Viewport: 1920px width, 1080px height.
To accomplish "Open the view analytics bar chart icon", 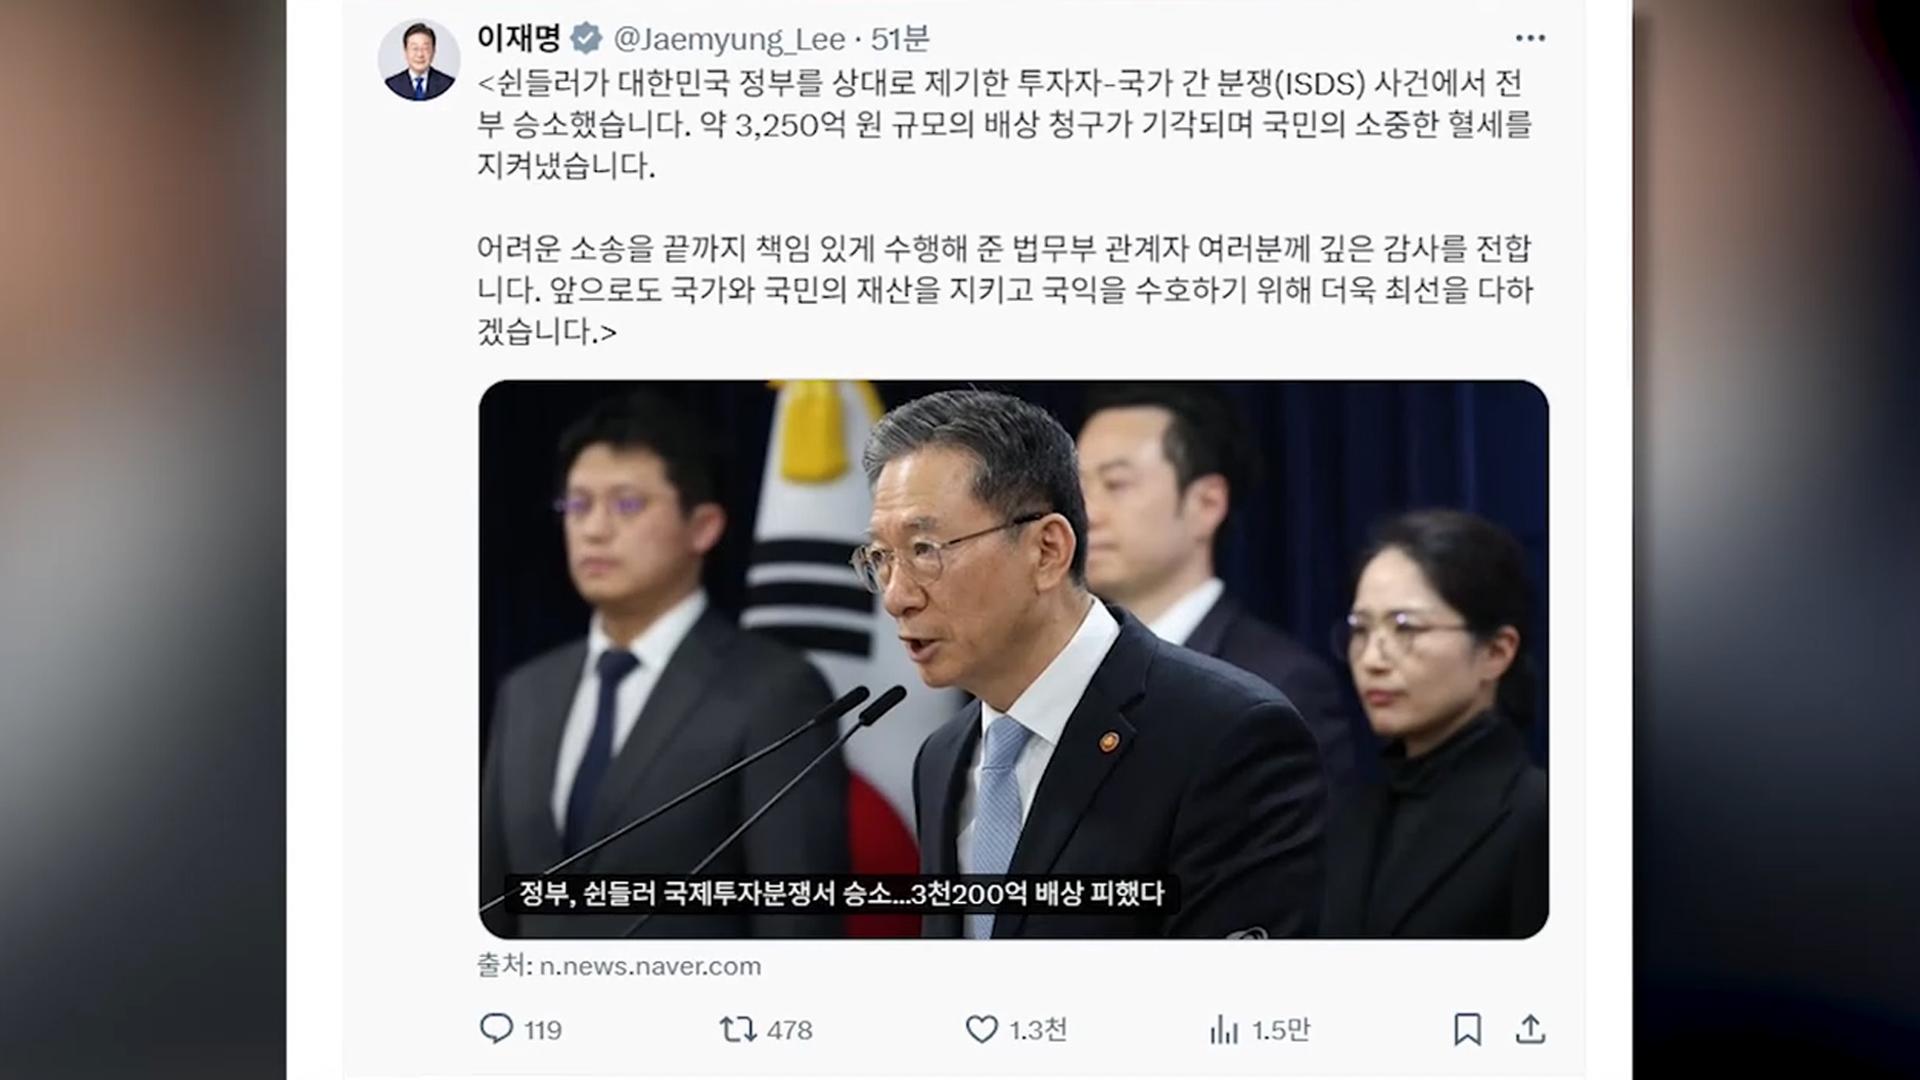I will click(x=1224, y=1029).
